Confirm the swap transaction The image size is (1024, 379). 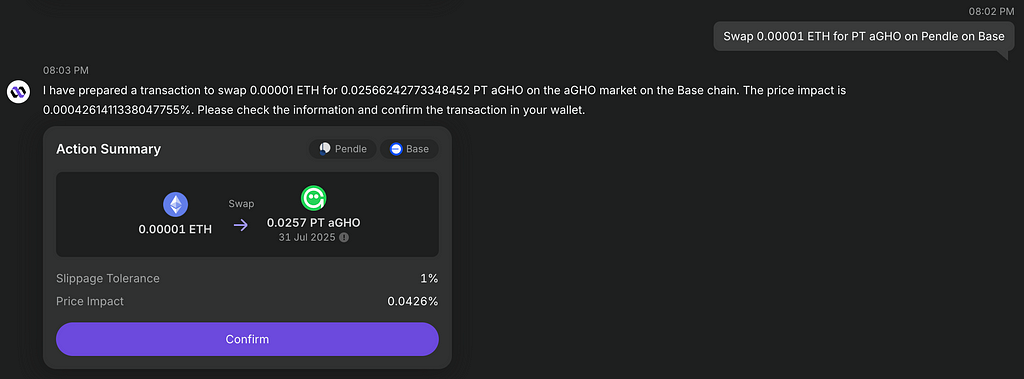coord(247,339)
